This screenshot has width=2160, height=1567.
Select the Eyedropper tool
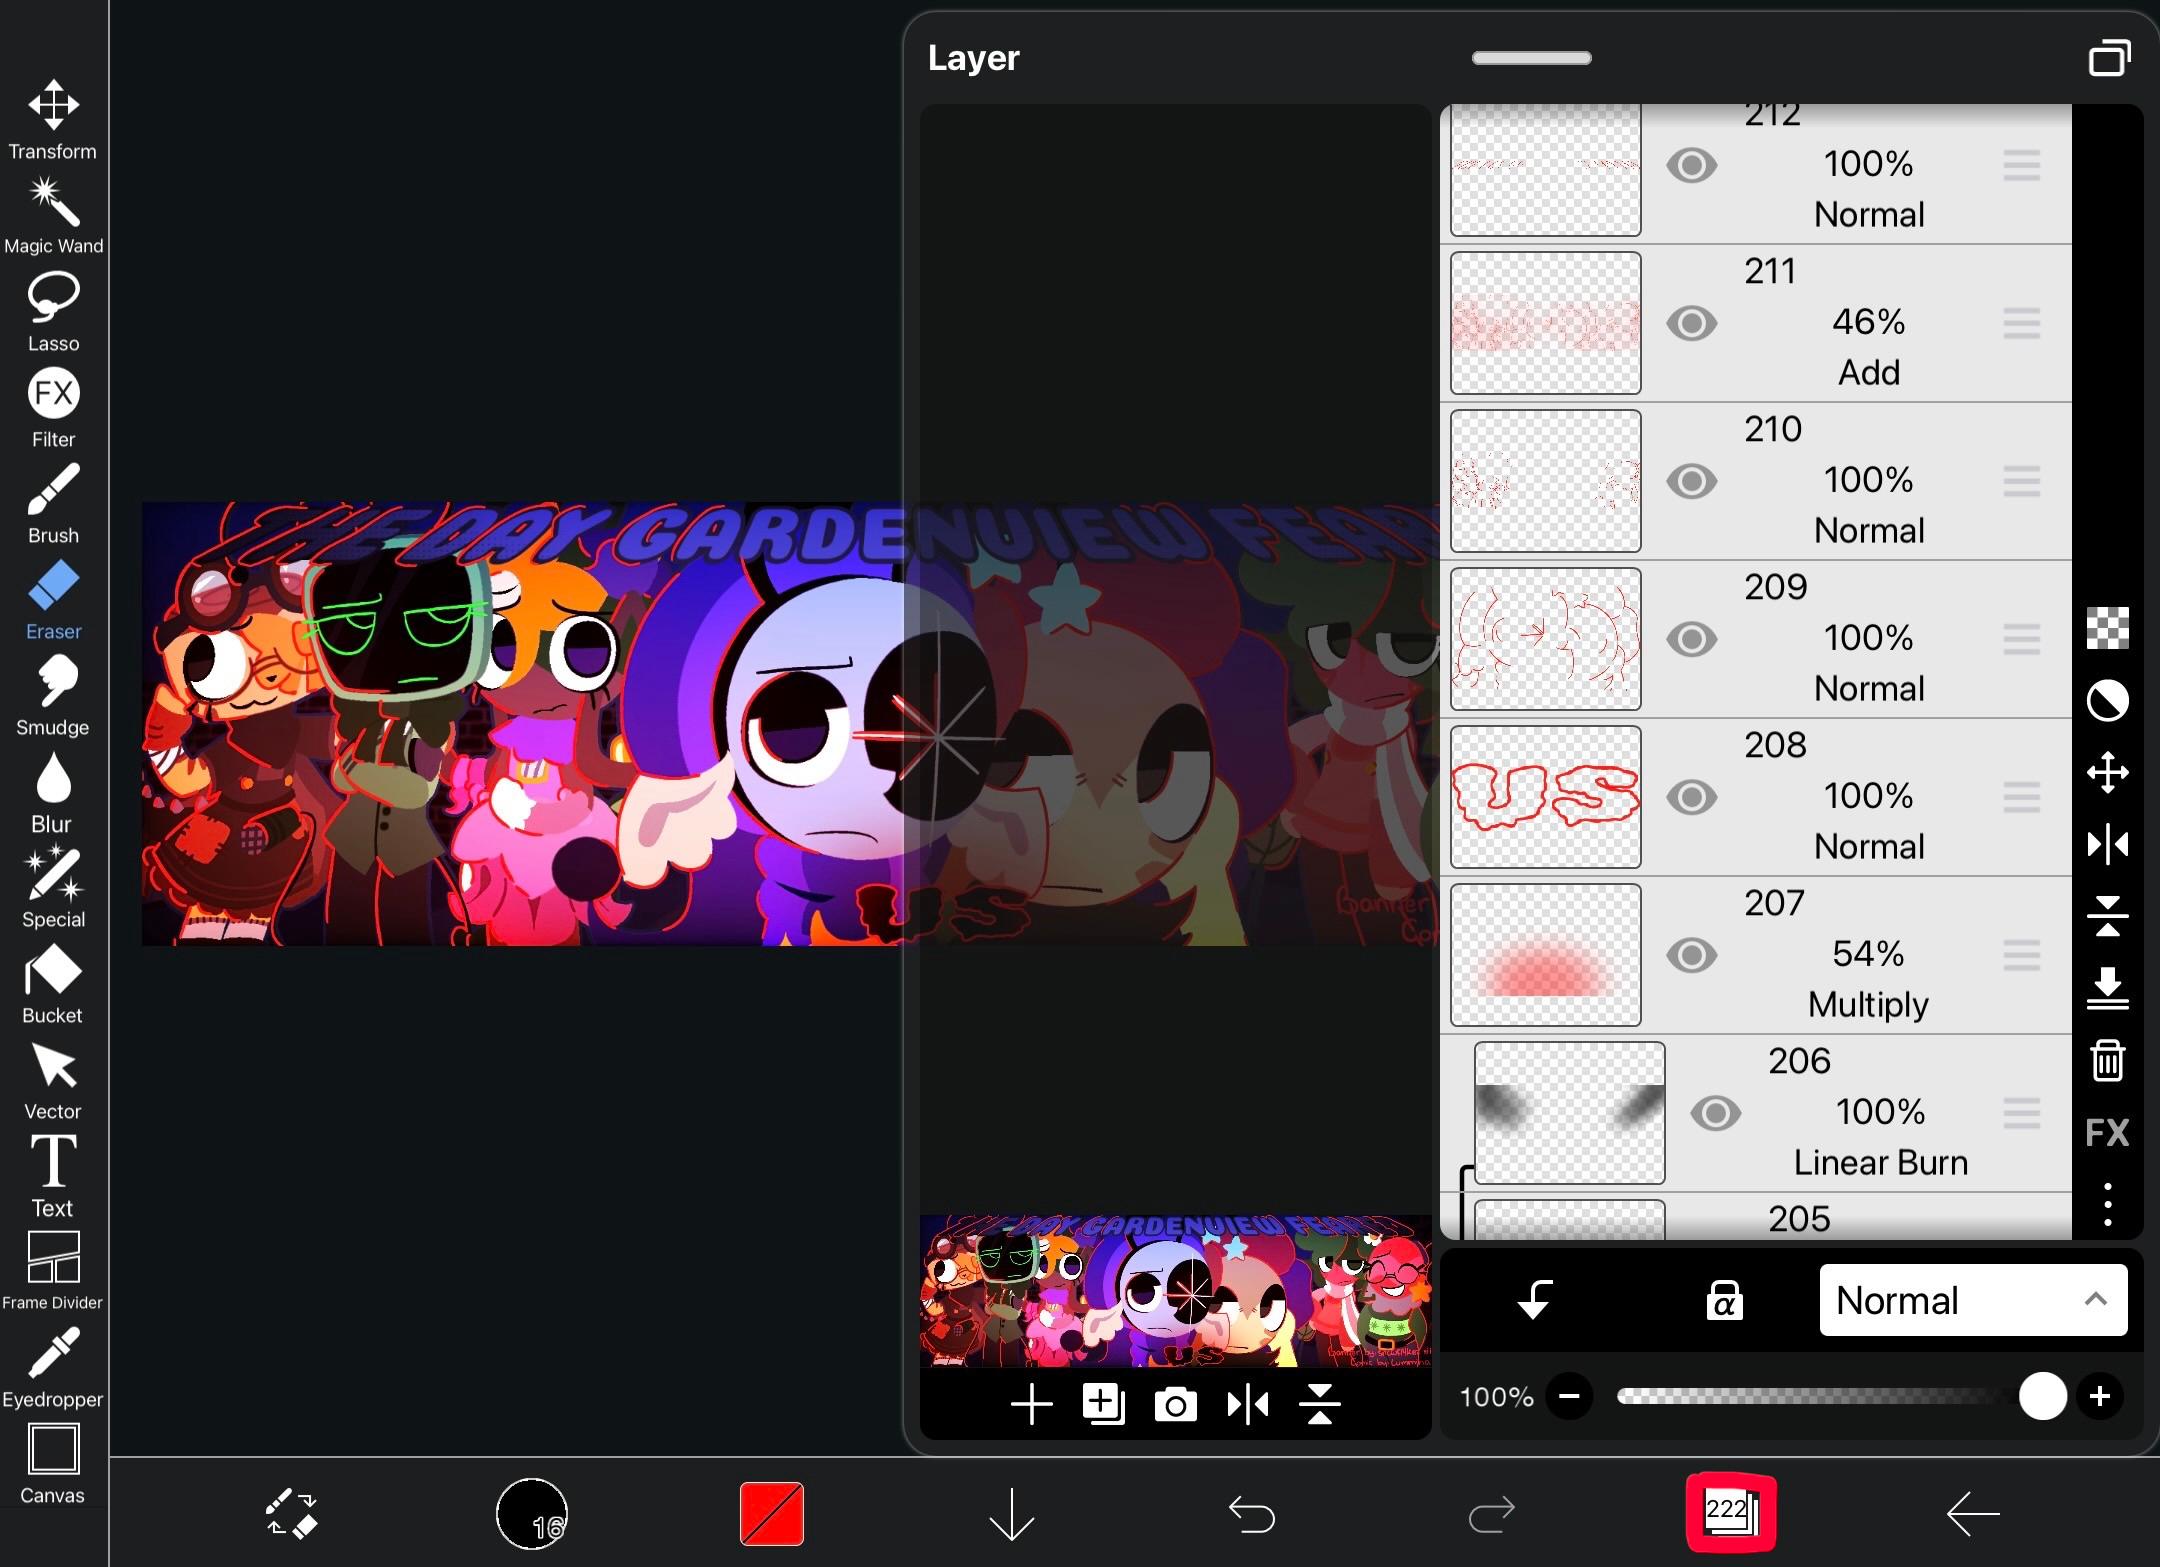[x=53, y=1368]
